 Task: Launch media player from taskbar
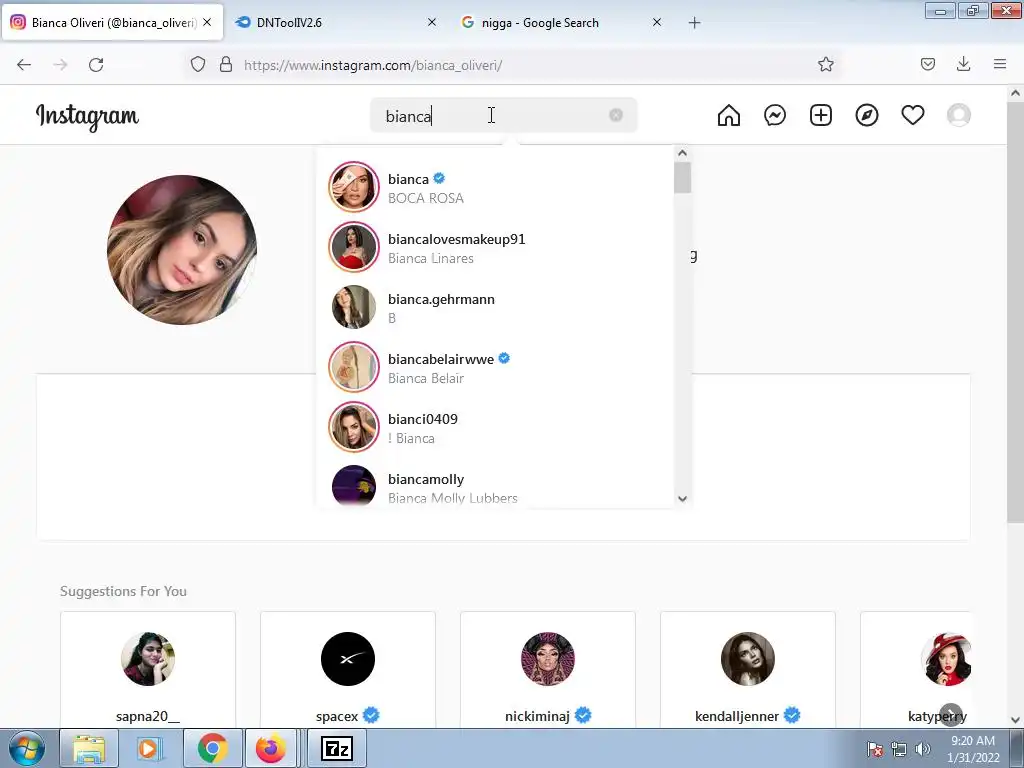[148, 748]
